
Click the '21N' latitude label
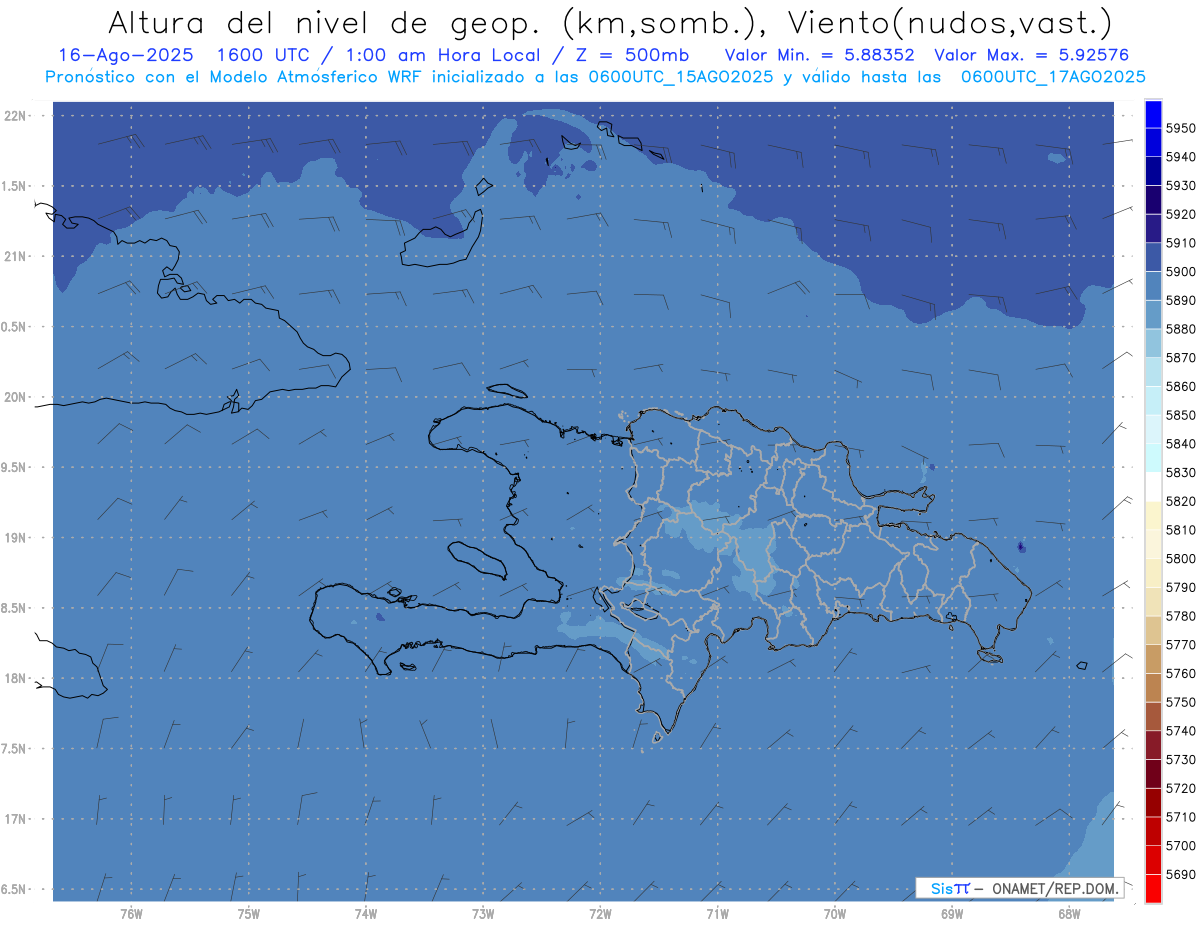click(x=15, y=256)
